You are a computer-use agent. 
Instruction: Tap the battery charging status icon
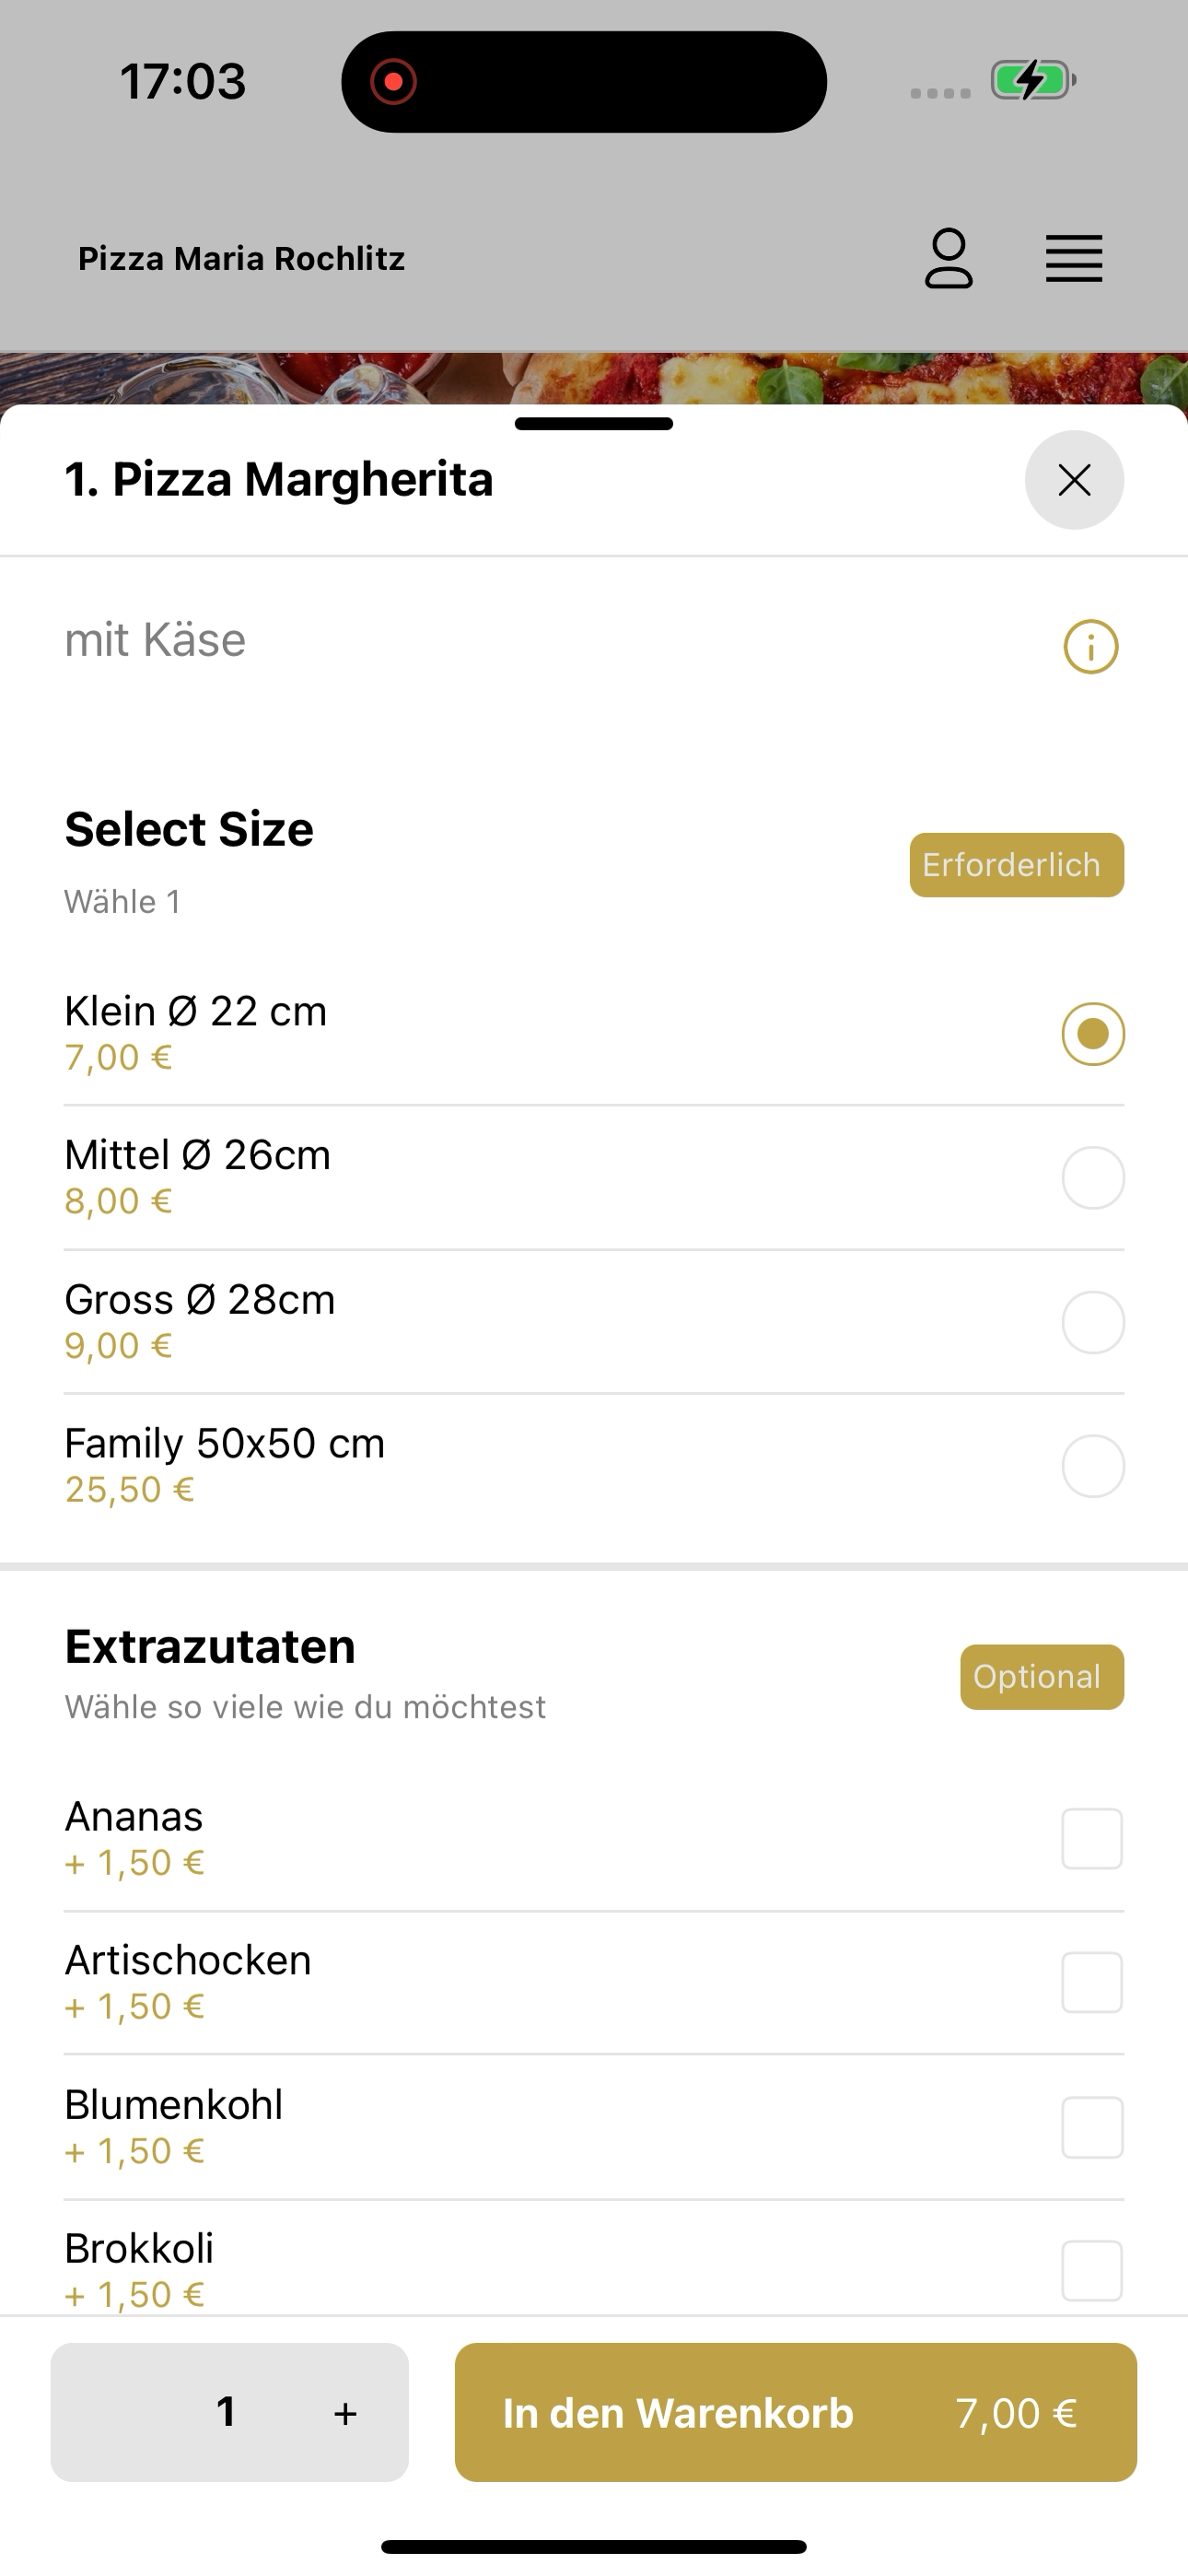tap(1032, 81)
